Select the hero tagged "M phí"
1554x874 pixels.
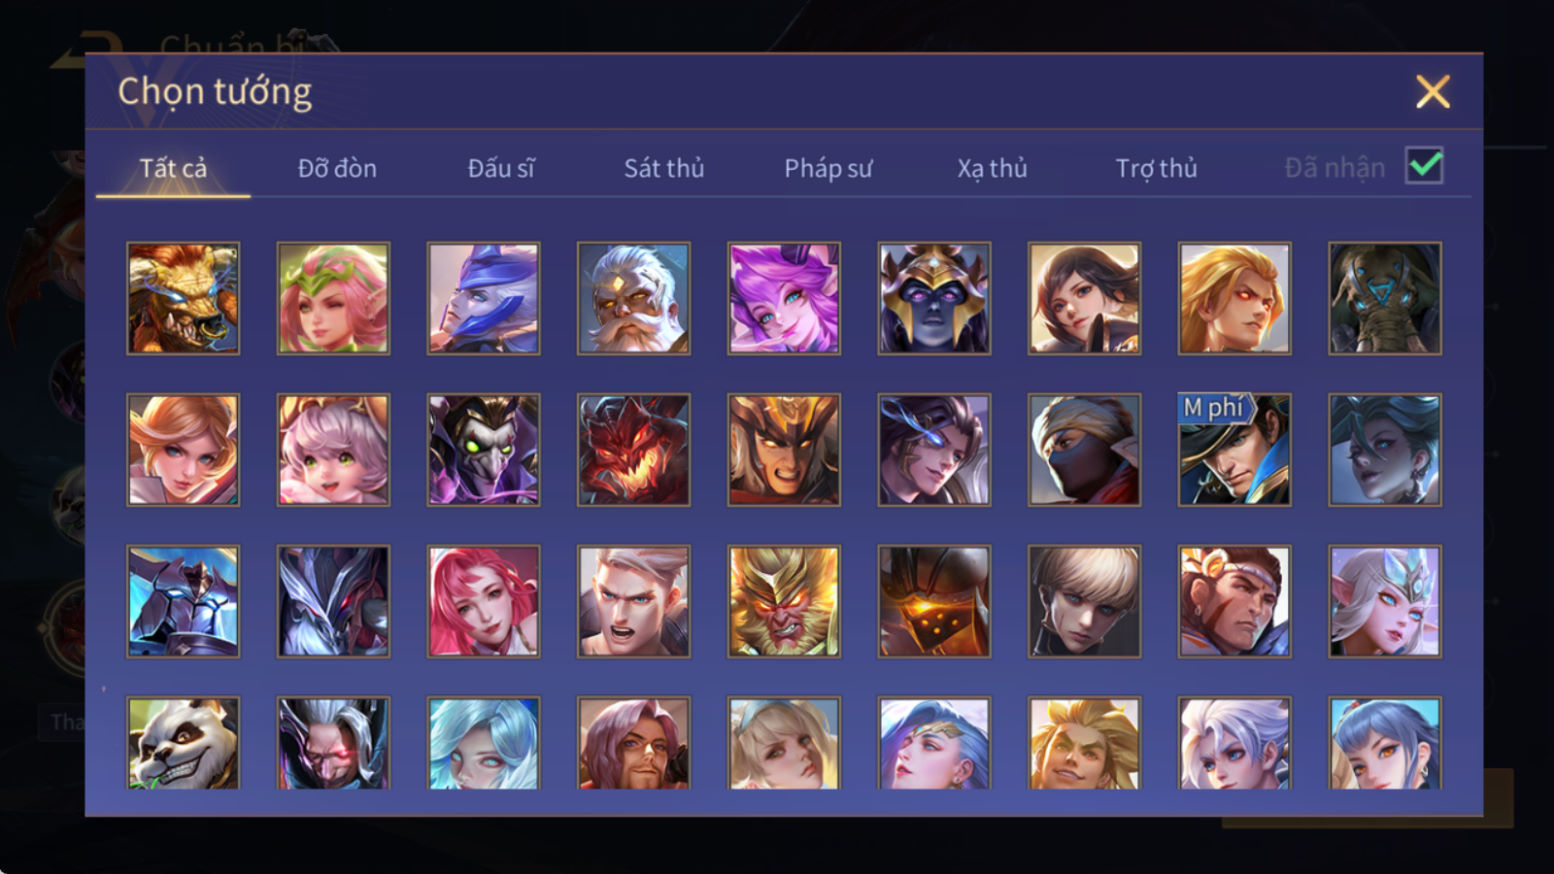(x=1234, y=449)
